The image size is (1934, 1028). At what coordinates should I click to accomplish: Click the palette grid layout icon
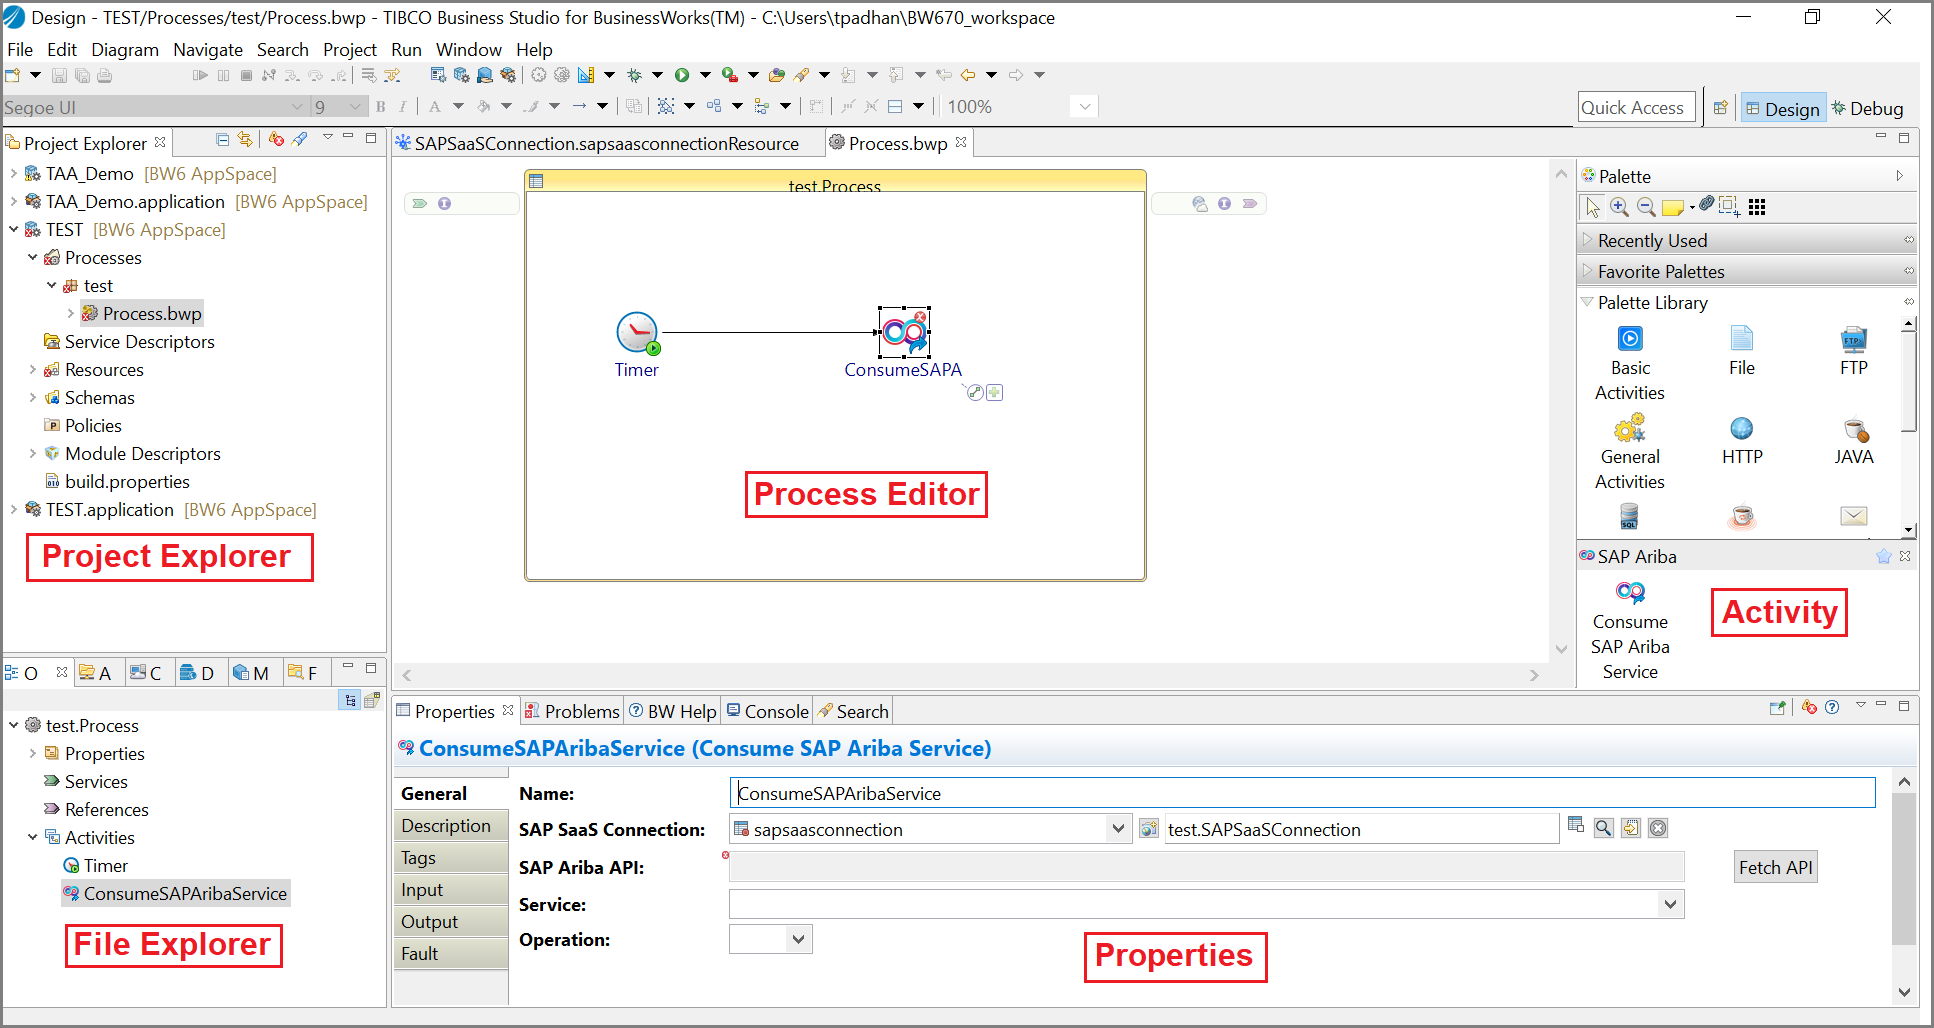coord(1757,207)
